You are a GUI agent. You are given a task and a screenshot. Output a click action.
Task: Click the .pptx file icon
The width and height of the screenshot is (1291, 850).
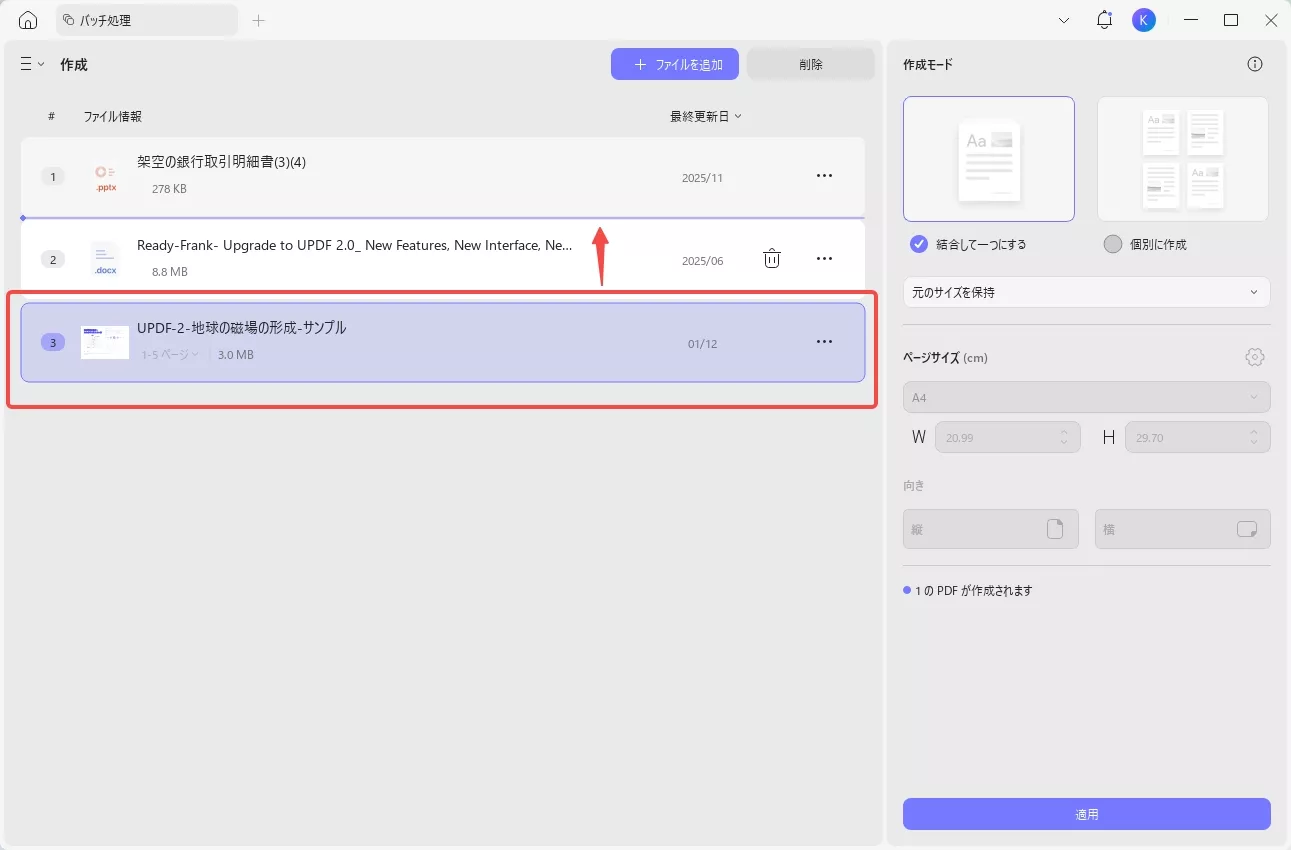[105, 177]
